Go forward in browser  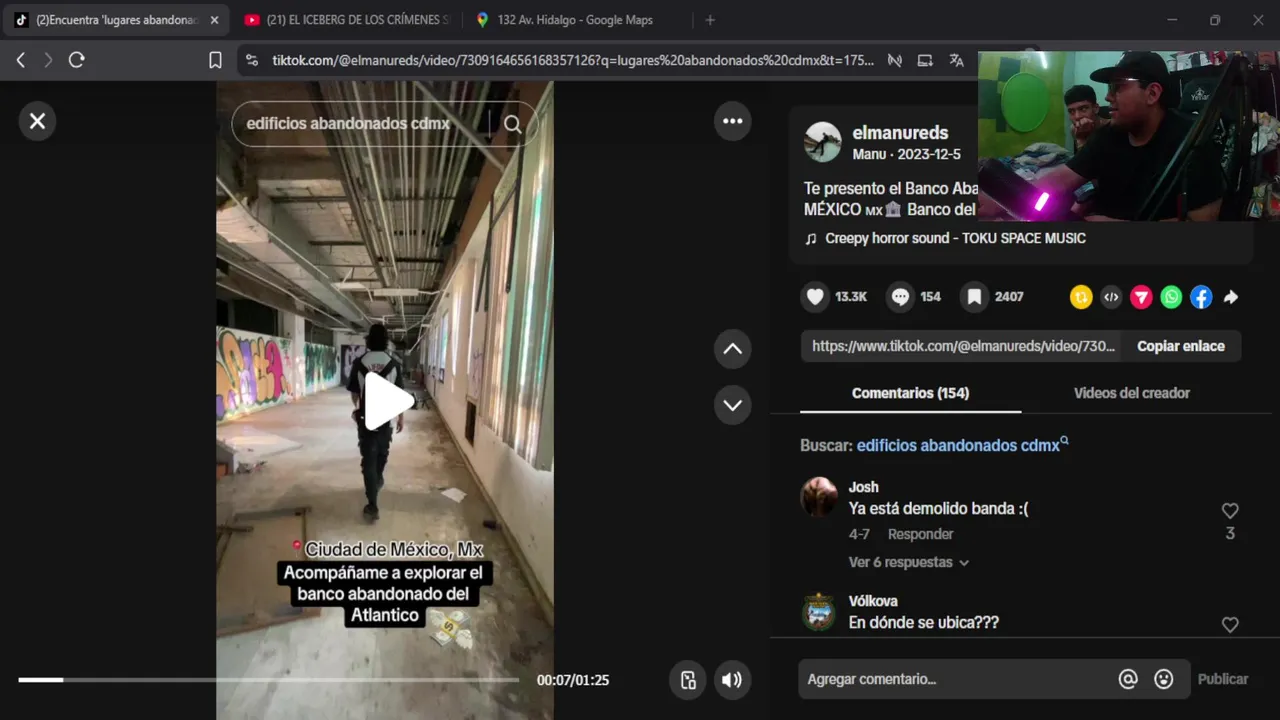[47, 60]
